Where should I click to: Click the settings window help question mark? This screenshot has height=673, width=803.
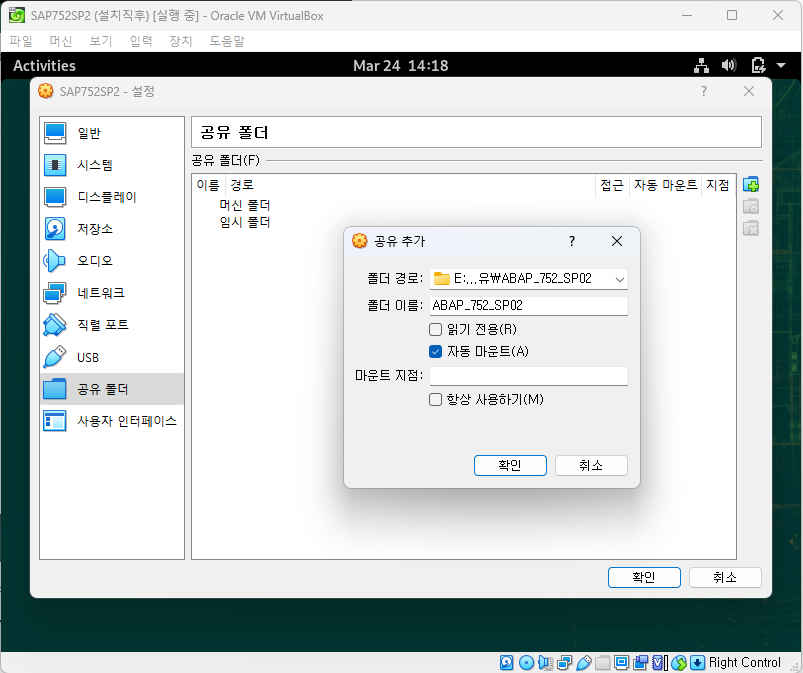(704, 91)
